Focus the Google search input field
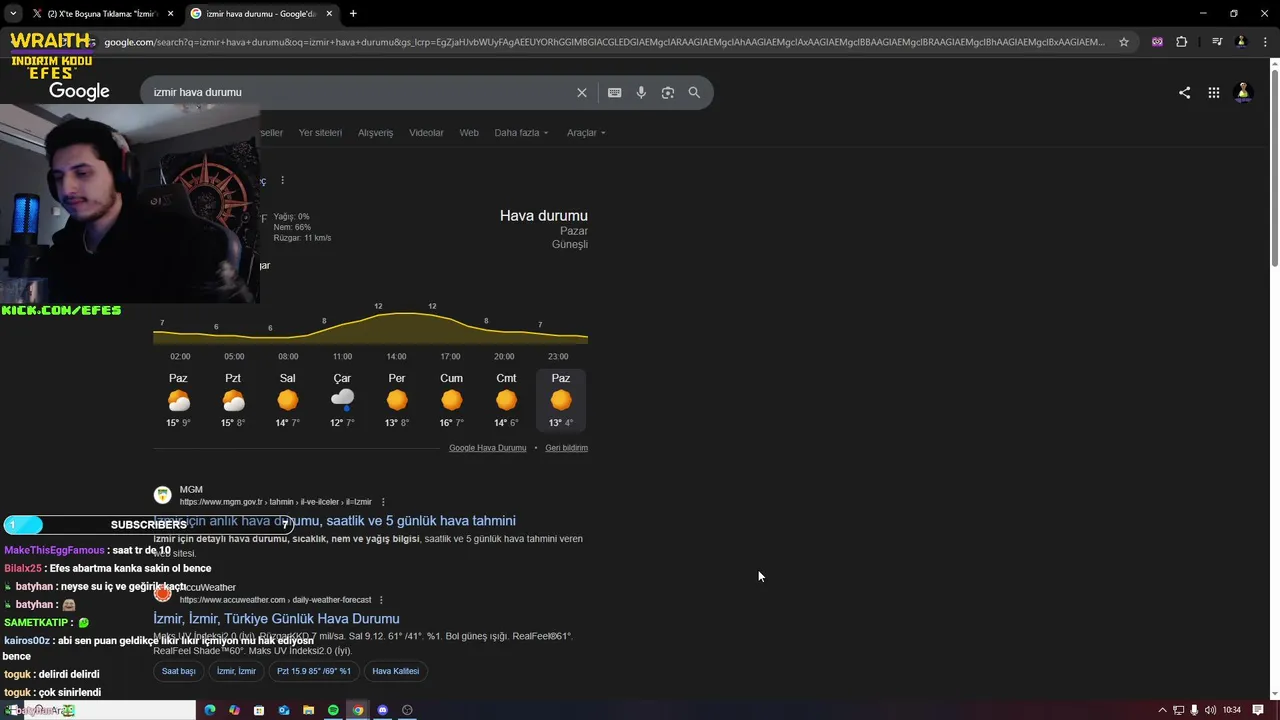Image resolution: width=1280 pixels, height=720 pixels. click(360, 92)
